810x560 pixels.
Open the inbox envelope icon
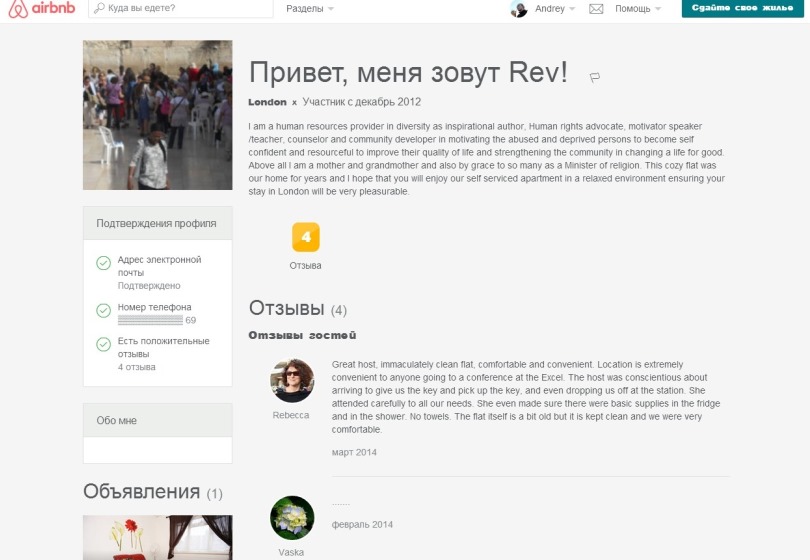point(596,9)
